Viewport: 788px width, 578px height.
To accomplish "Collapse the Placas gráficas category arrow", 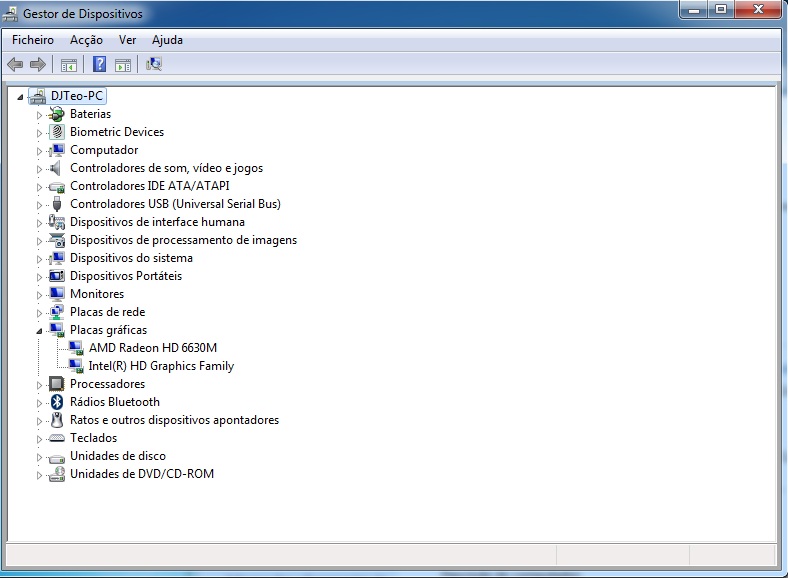I will (x=39, y=331).
